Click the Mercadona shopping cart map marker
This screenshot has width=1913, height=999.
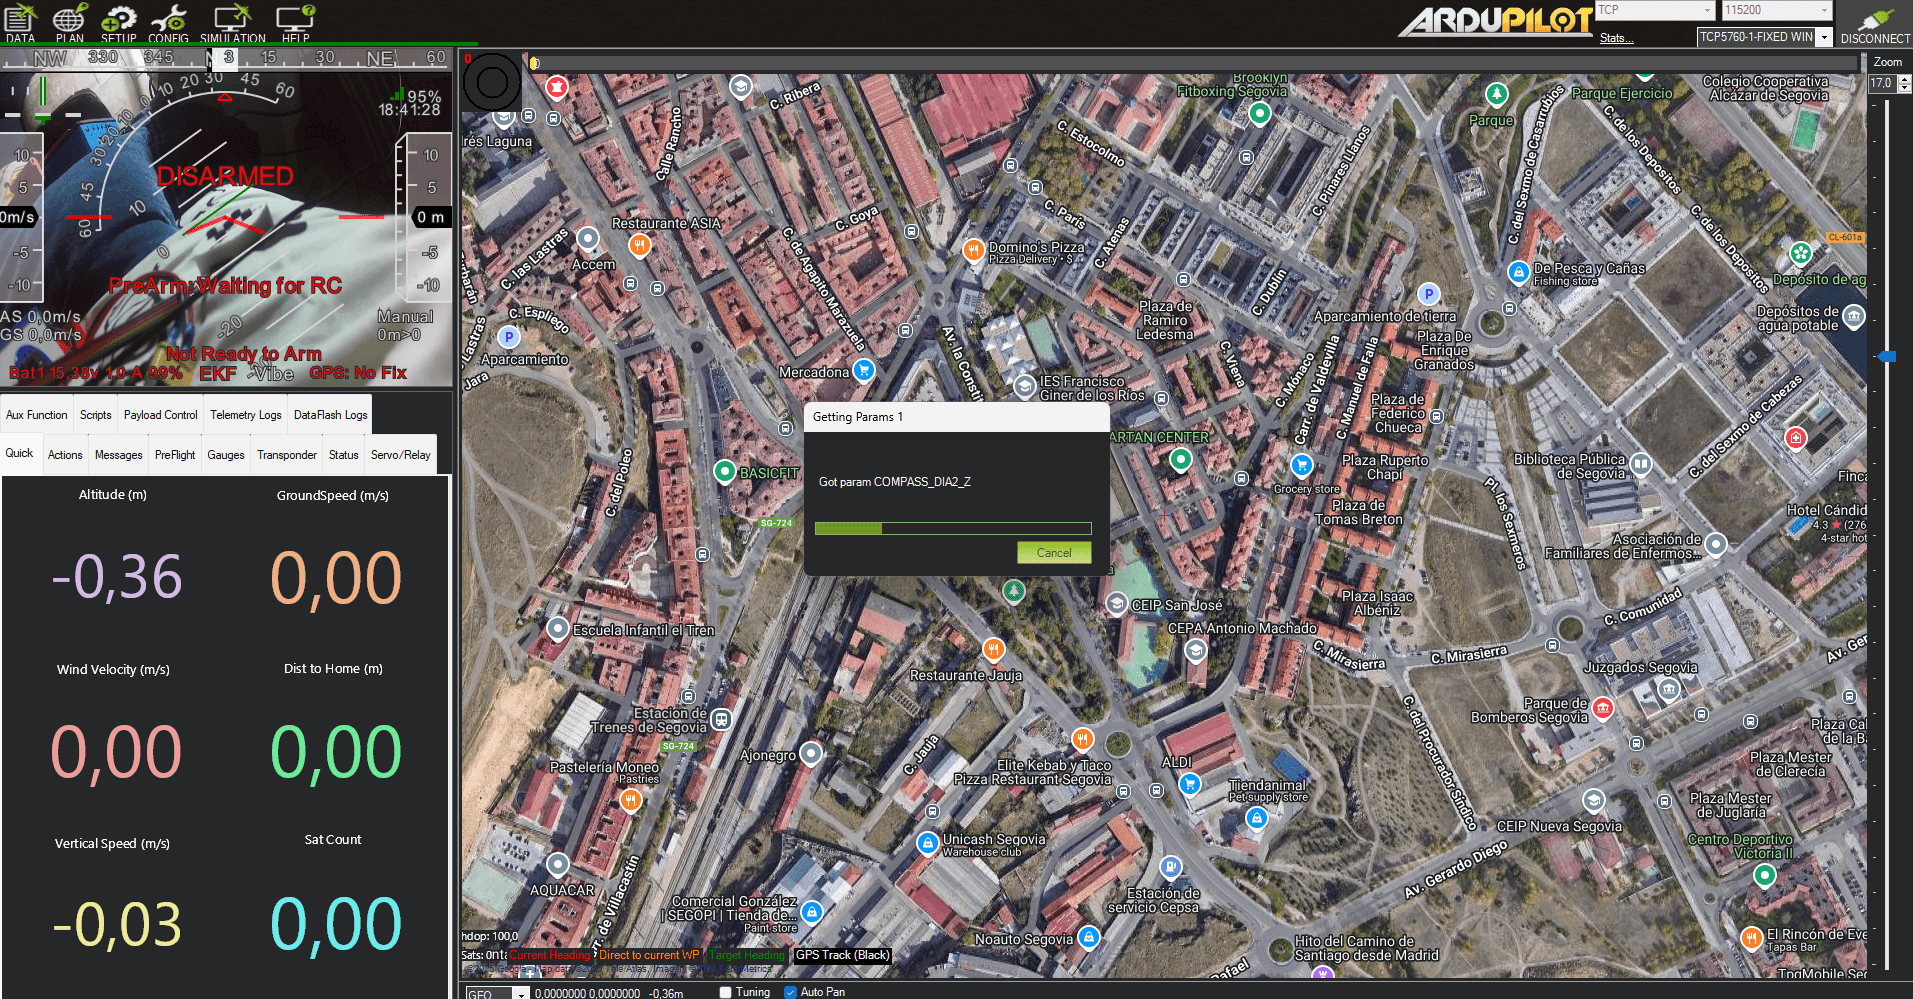[864, 370]
